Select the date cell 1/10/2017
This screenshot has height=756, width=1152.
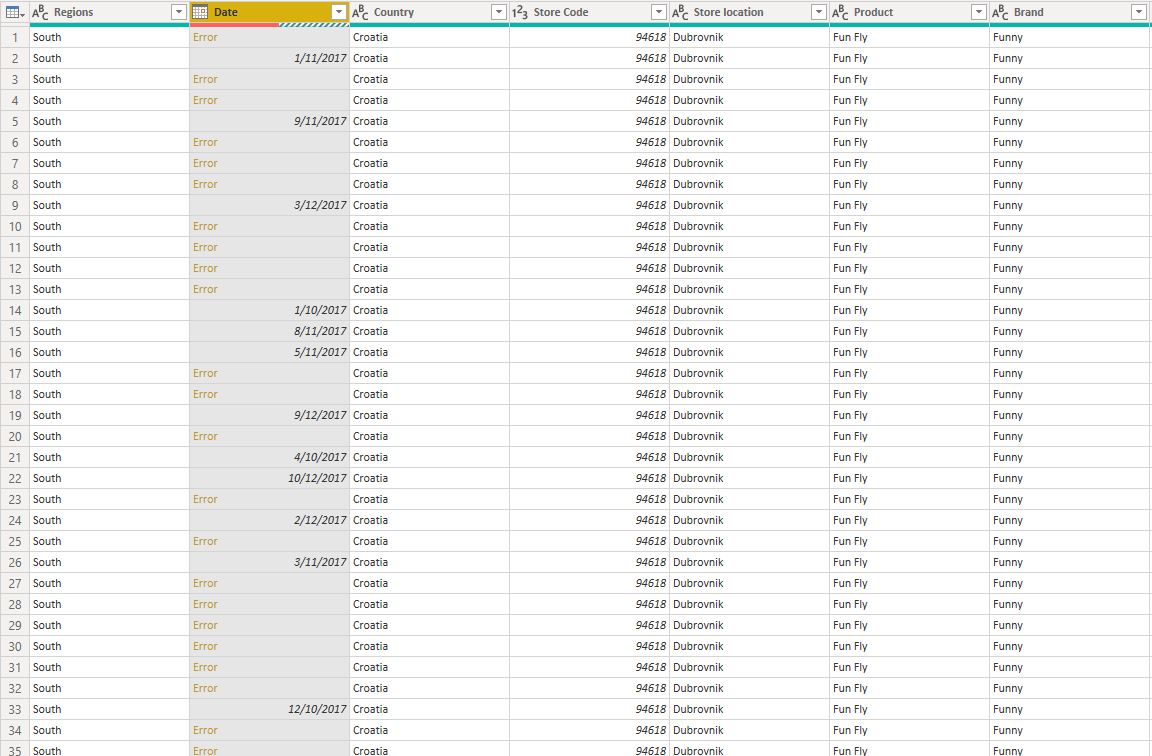[x=270, y=310]
